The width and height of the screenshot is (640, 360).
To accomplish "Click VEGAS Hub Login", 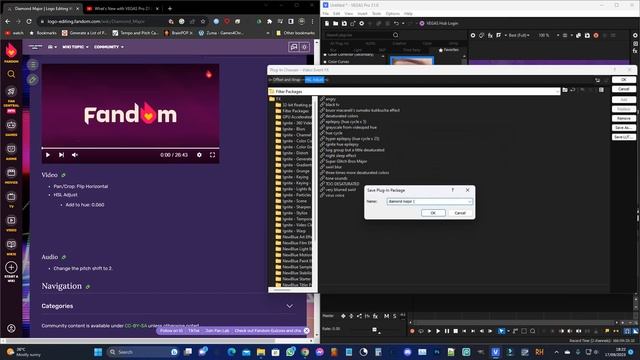I will pyautogui.click(x=439, y=24).
